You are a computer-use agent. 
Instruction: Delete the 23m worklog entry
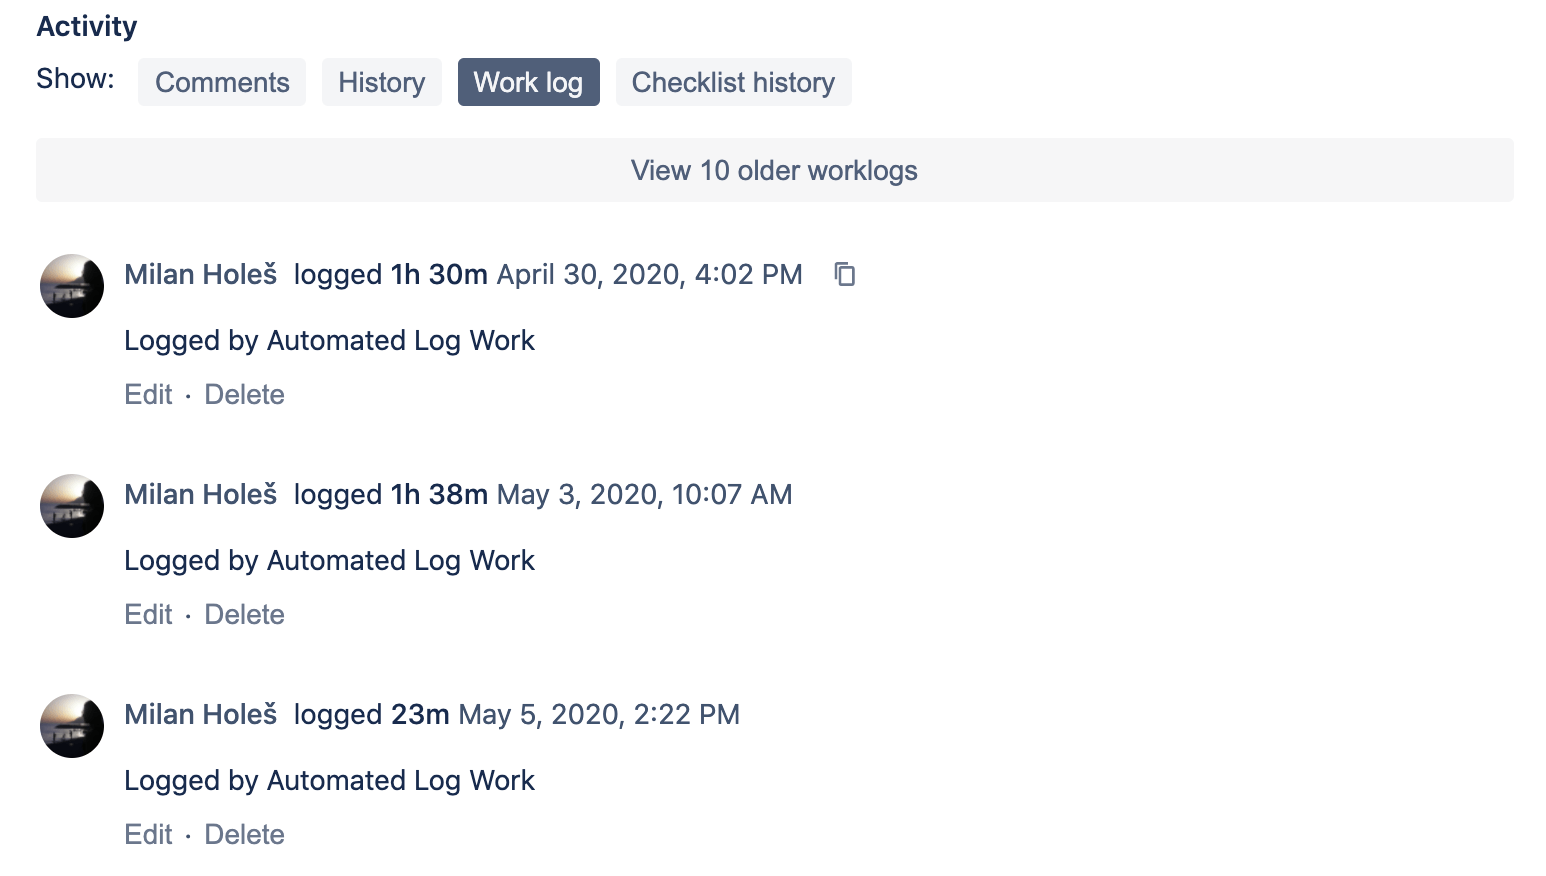pos(245,834)
